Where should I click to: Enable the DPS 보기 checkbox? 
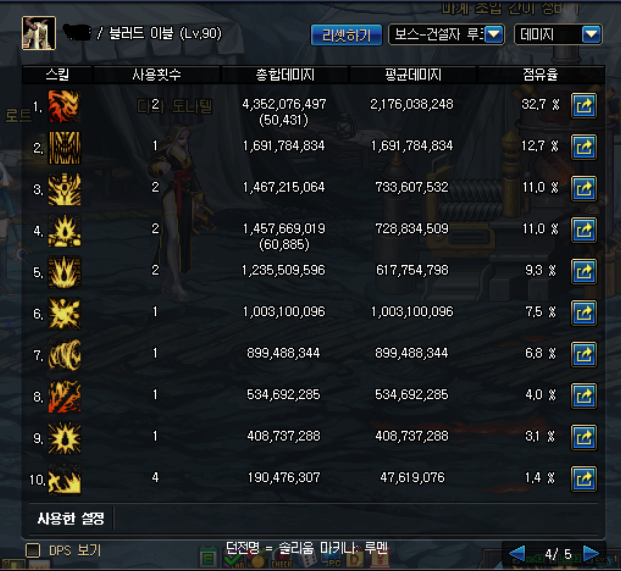[x=33, y=550]
